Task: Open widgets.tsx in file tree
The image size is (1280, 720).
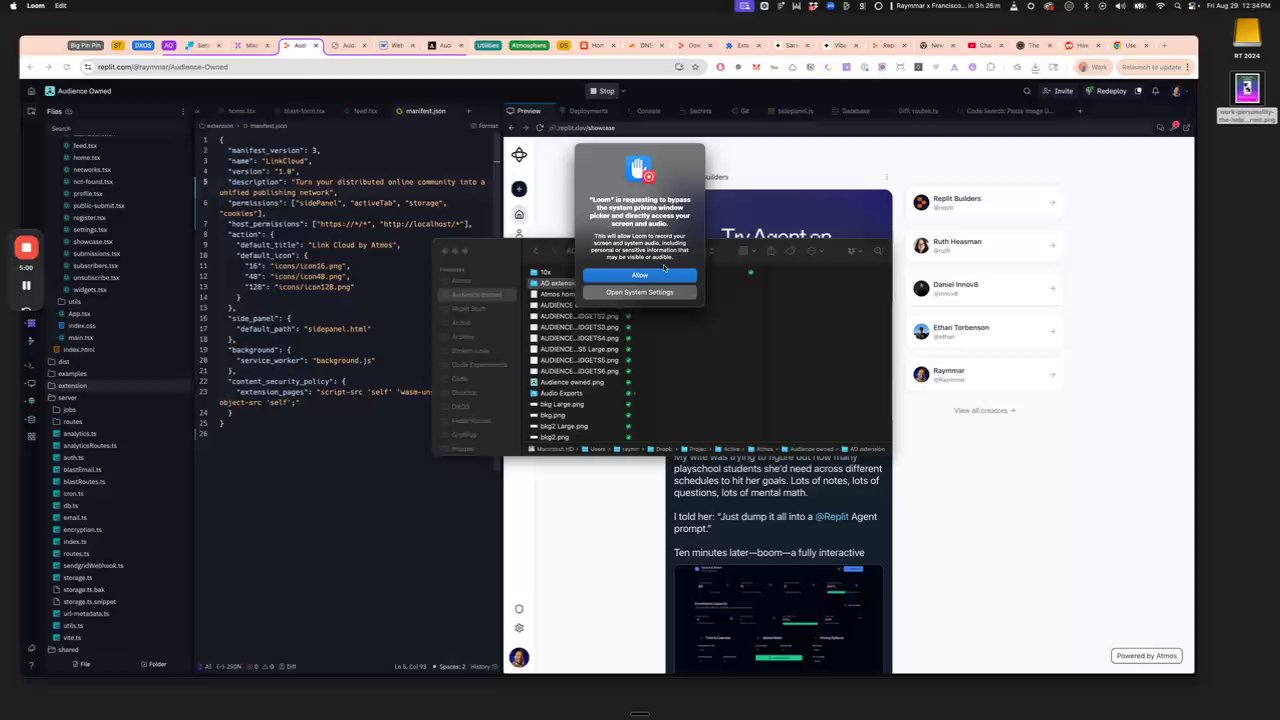Action: point(89,290)
